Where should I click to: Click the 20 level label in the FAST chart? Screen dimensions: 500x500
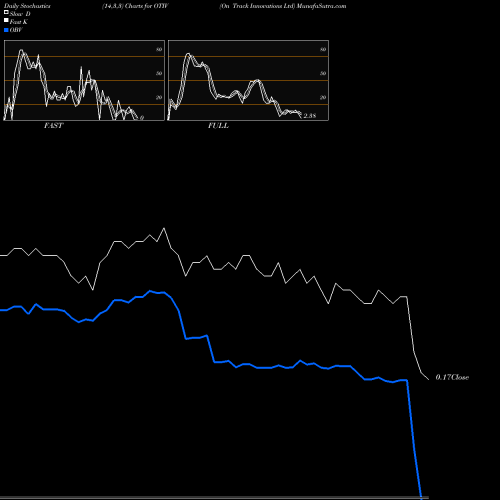click(159, 97)
